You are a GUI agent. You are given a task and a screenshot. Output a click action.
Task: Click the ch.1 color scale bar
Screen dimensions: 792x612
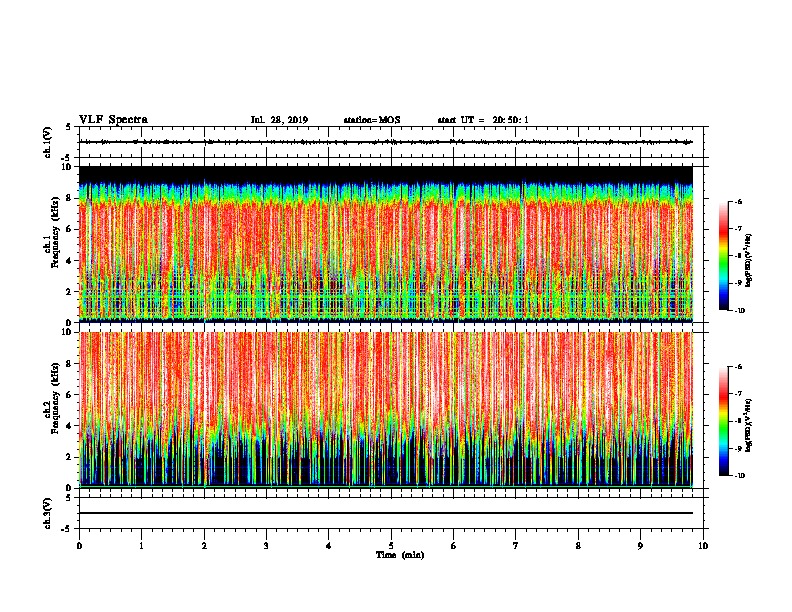[x=723, y=256]
